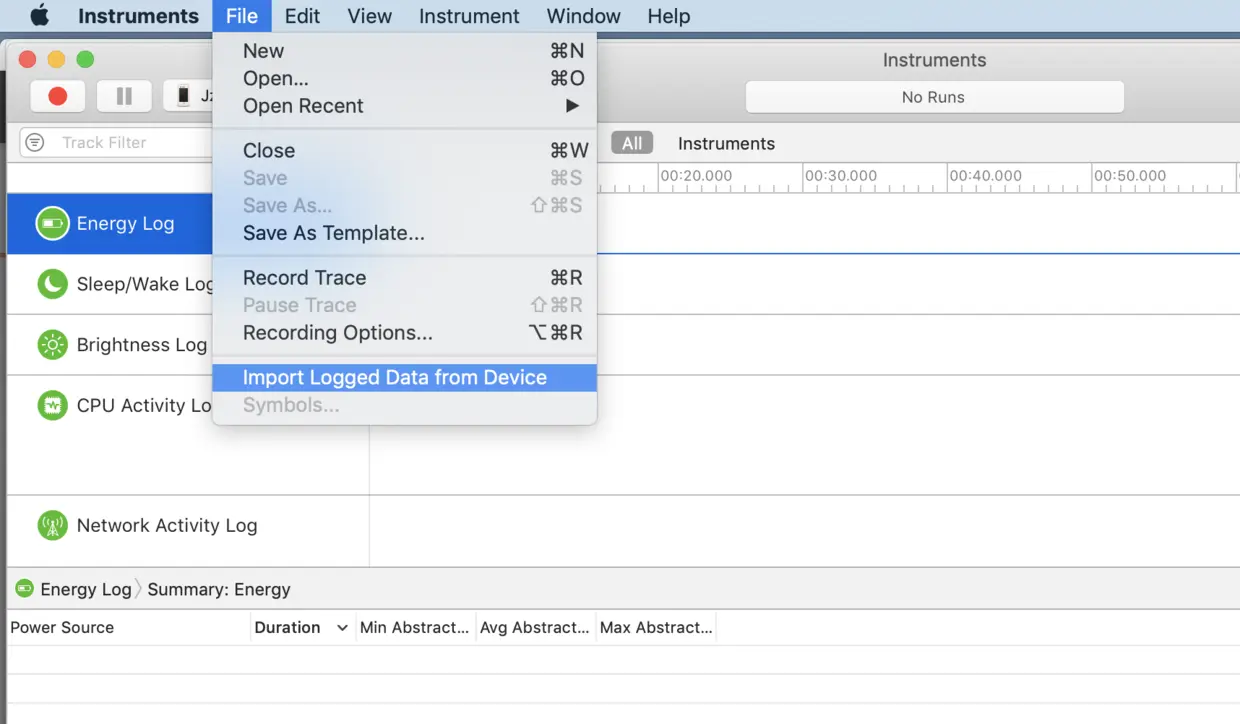Click the 00:30.000 timeline ruler mark

coord(841,176)
